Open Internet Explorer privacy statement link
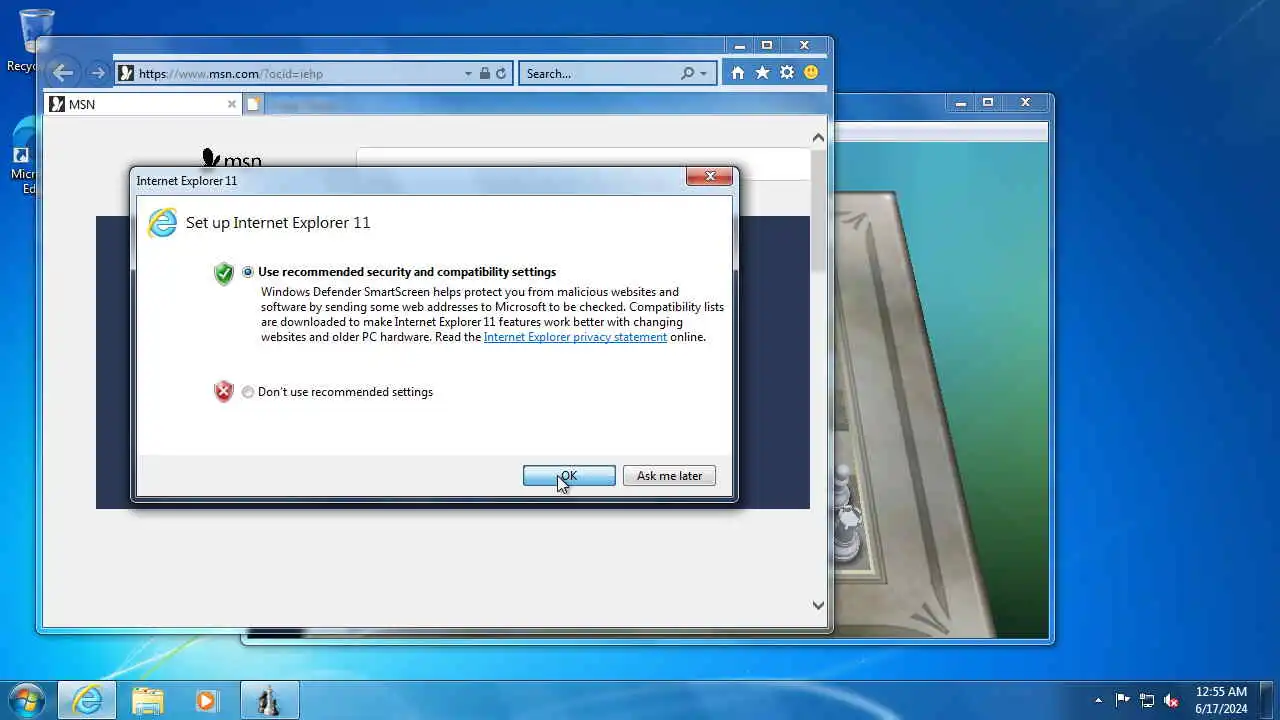 575,337
